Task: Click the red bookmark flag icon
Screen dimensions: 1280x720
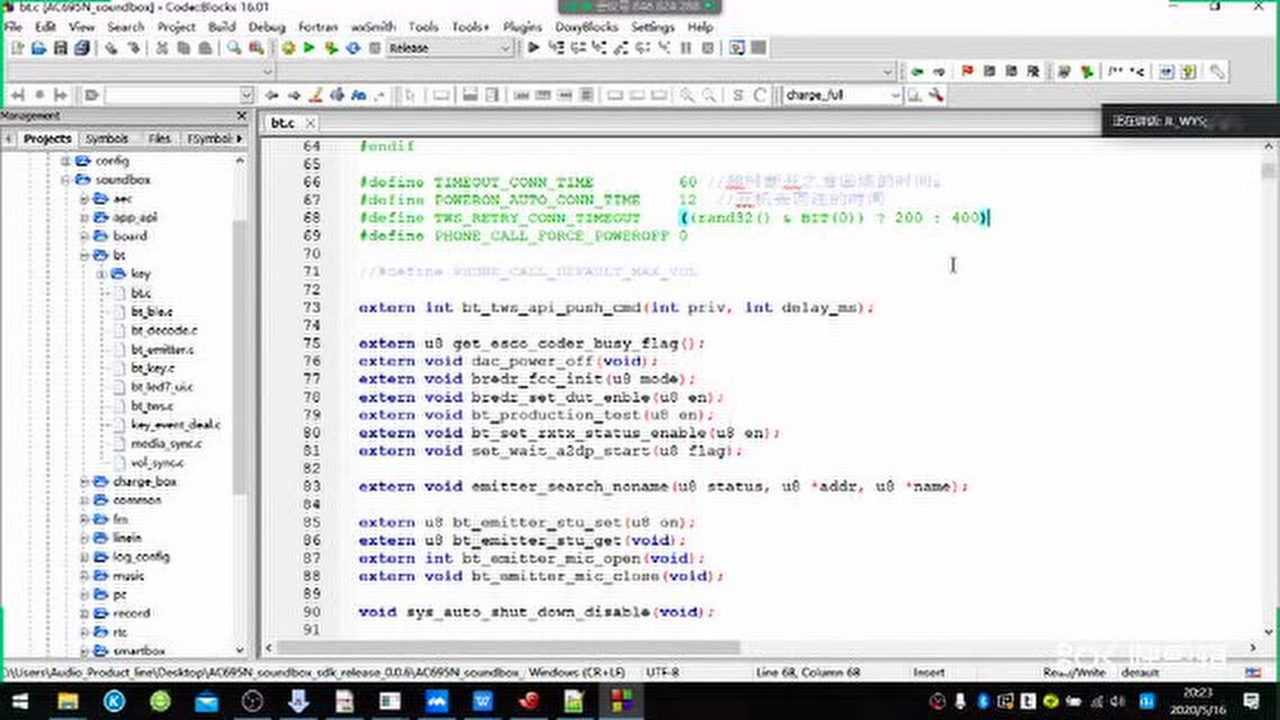Action: 967,72
